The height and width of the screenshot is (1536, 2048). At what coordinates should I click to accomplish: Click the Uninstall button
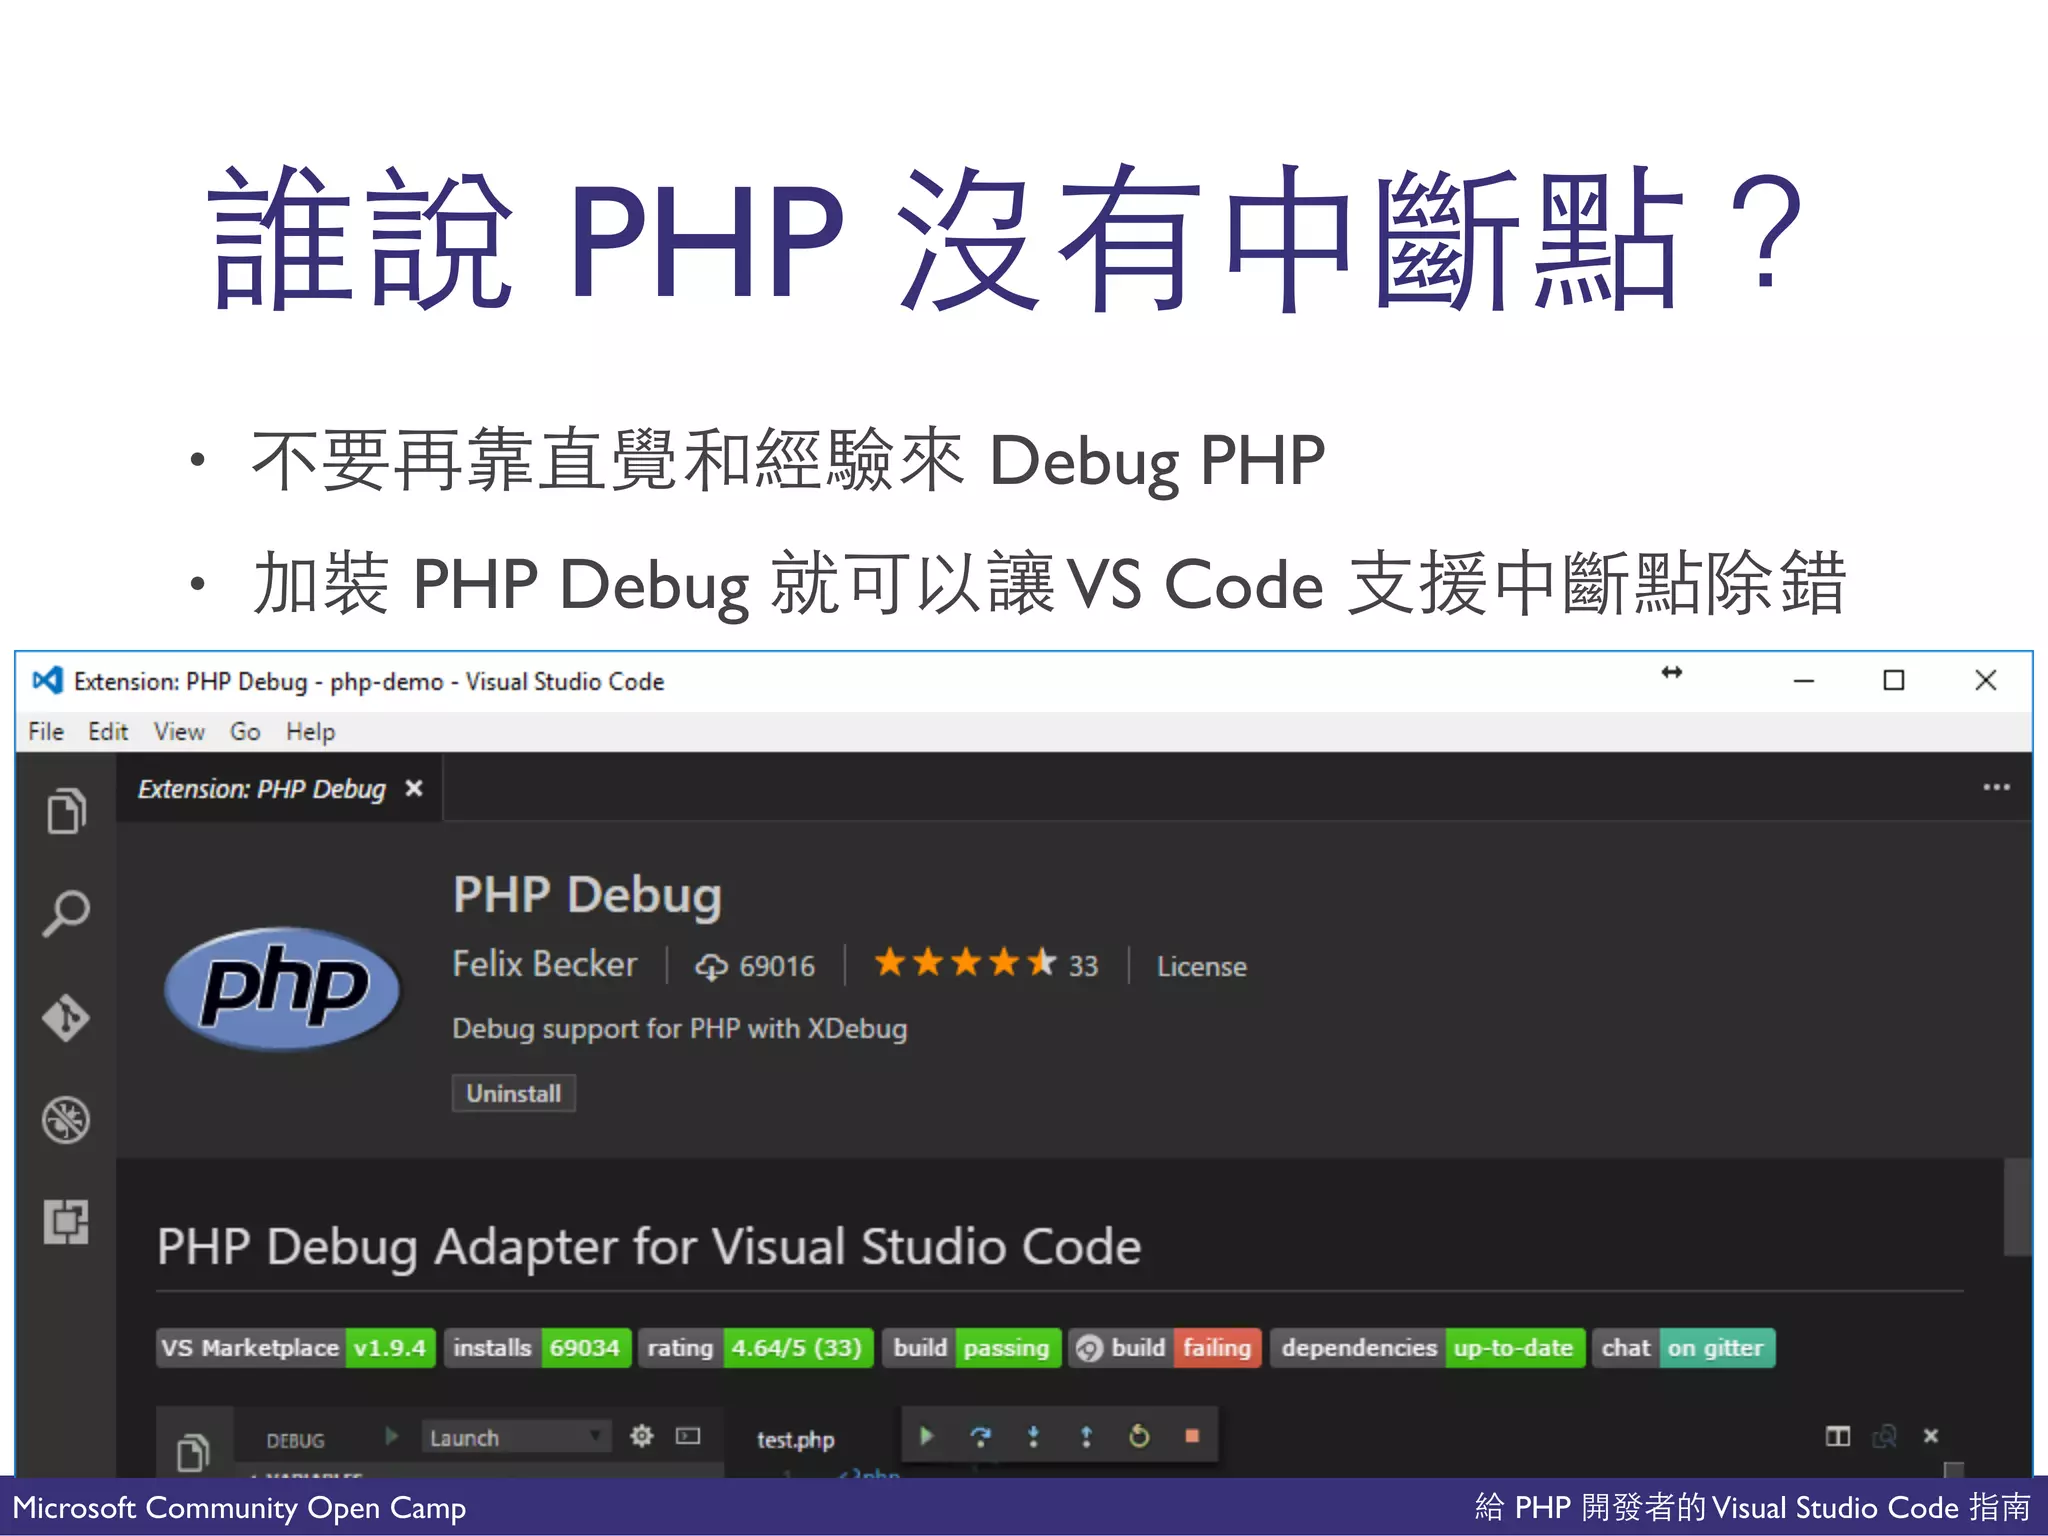tap(514, 1093)
